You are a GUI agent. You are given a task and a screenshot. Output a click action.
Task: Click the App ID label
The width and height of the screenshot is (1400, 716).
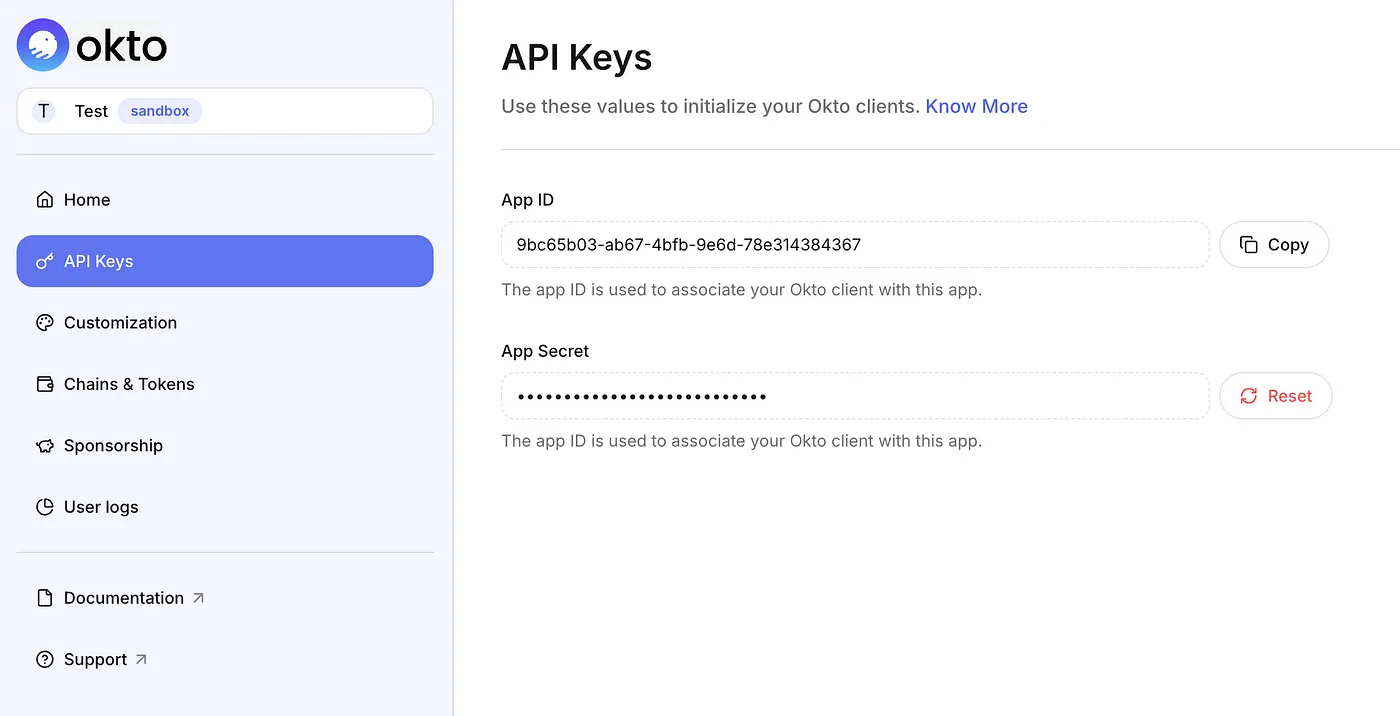(x=528, y=200)
